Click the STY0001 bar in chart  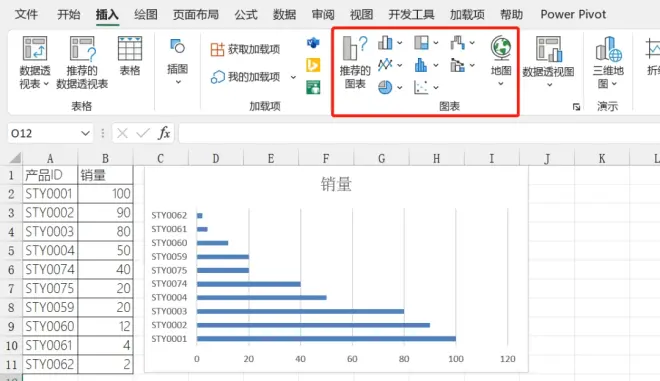[326, 339]
